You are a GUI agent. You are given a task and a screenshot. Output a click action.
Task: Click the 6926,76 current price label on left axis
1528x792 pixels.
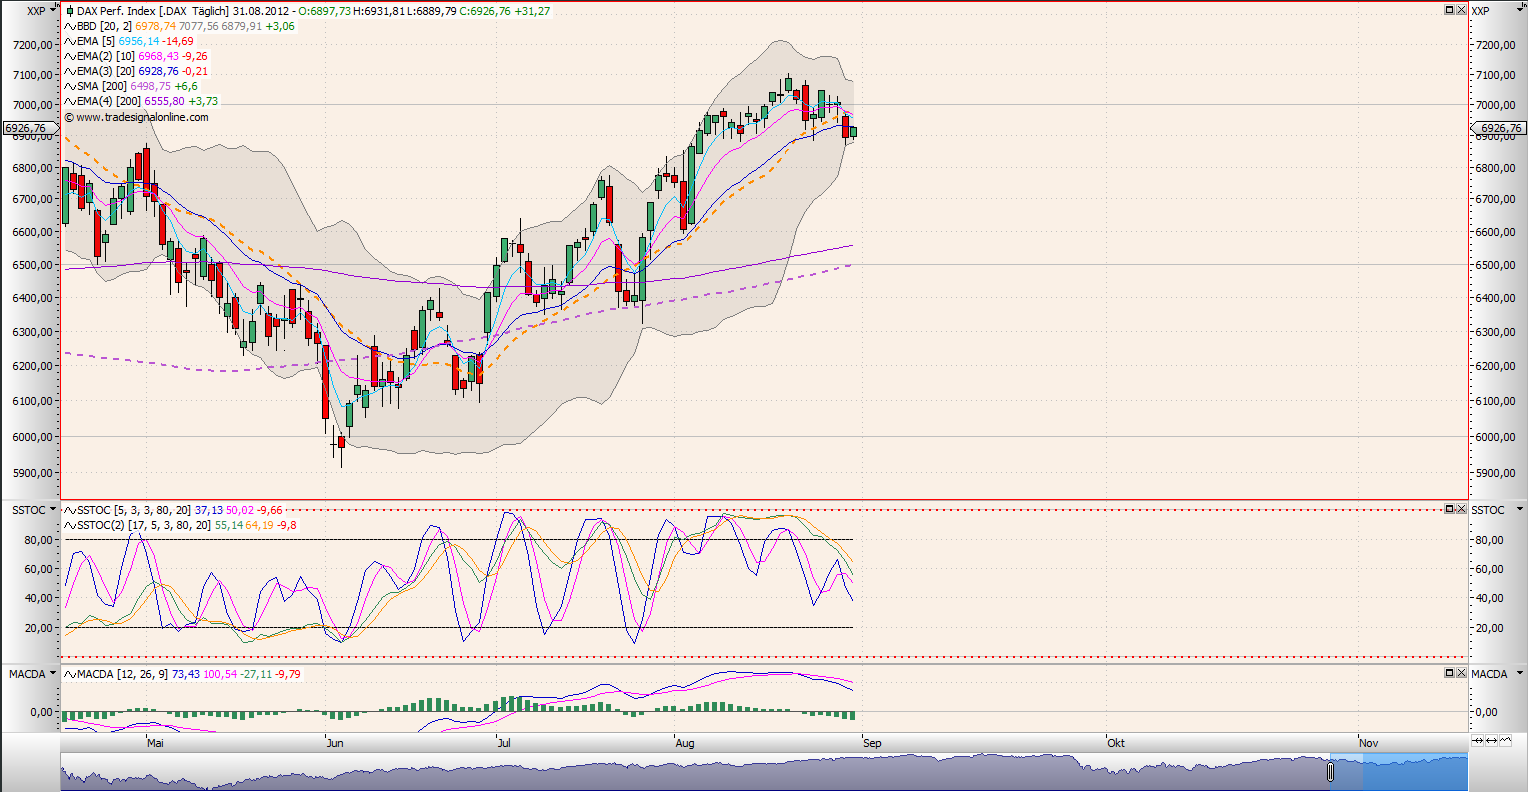pos(26,128)
